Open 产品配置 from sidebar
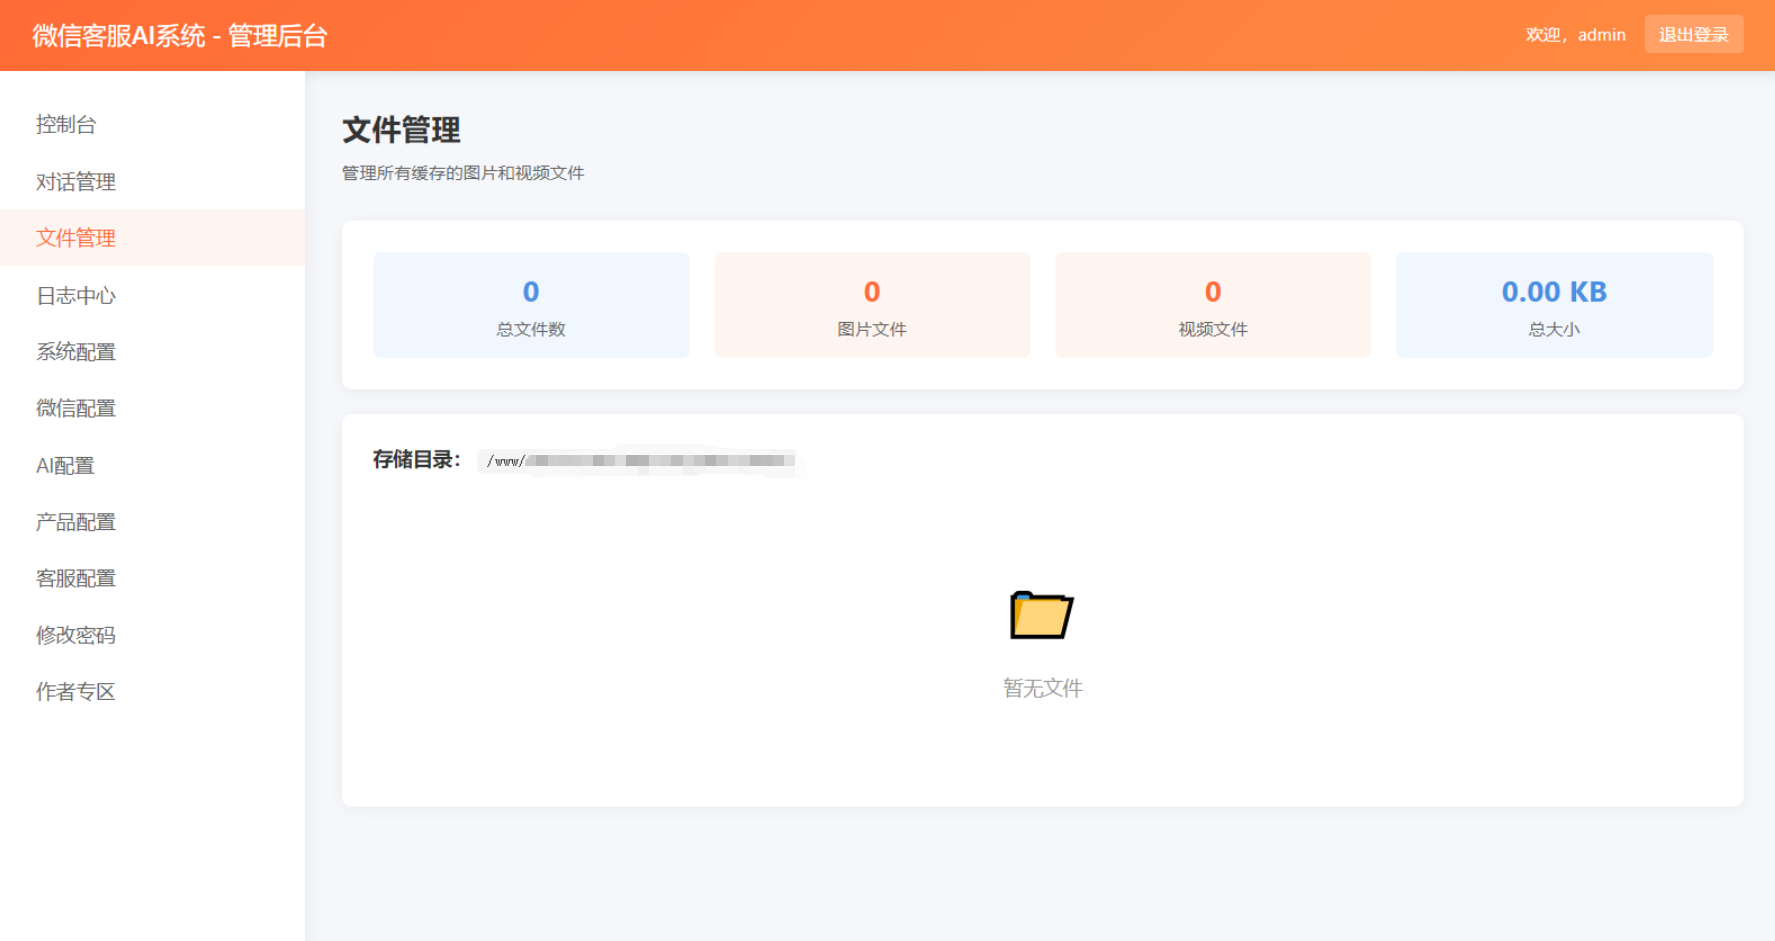The width and height of the screenshot is (1775, 941). coord(76,522)
